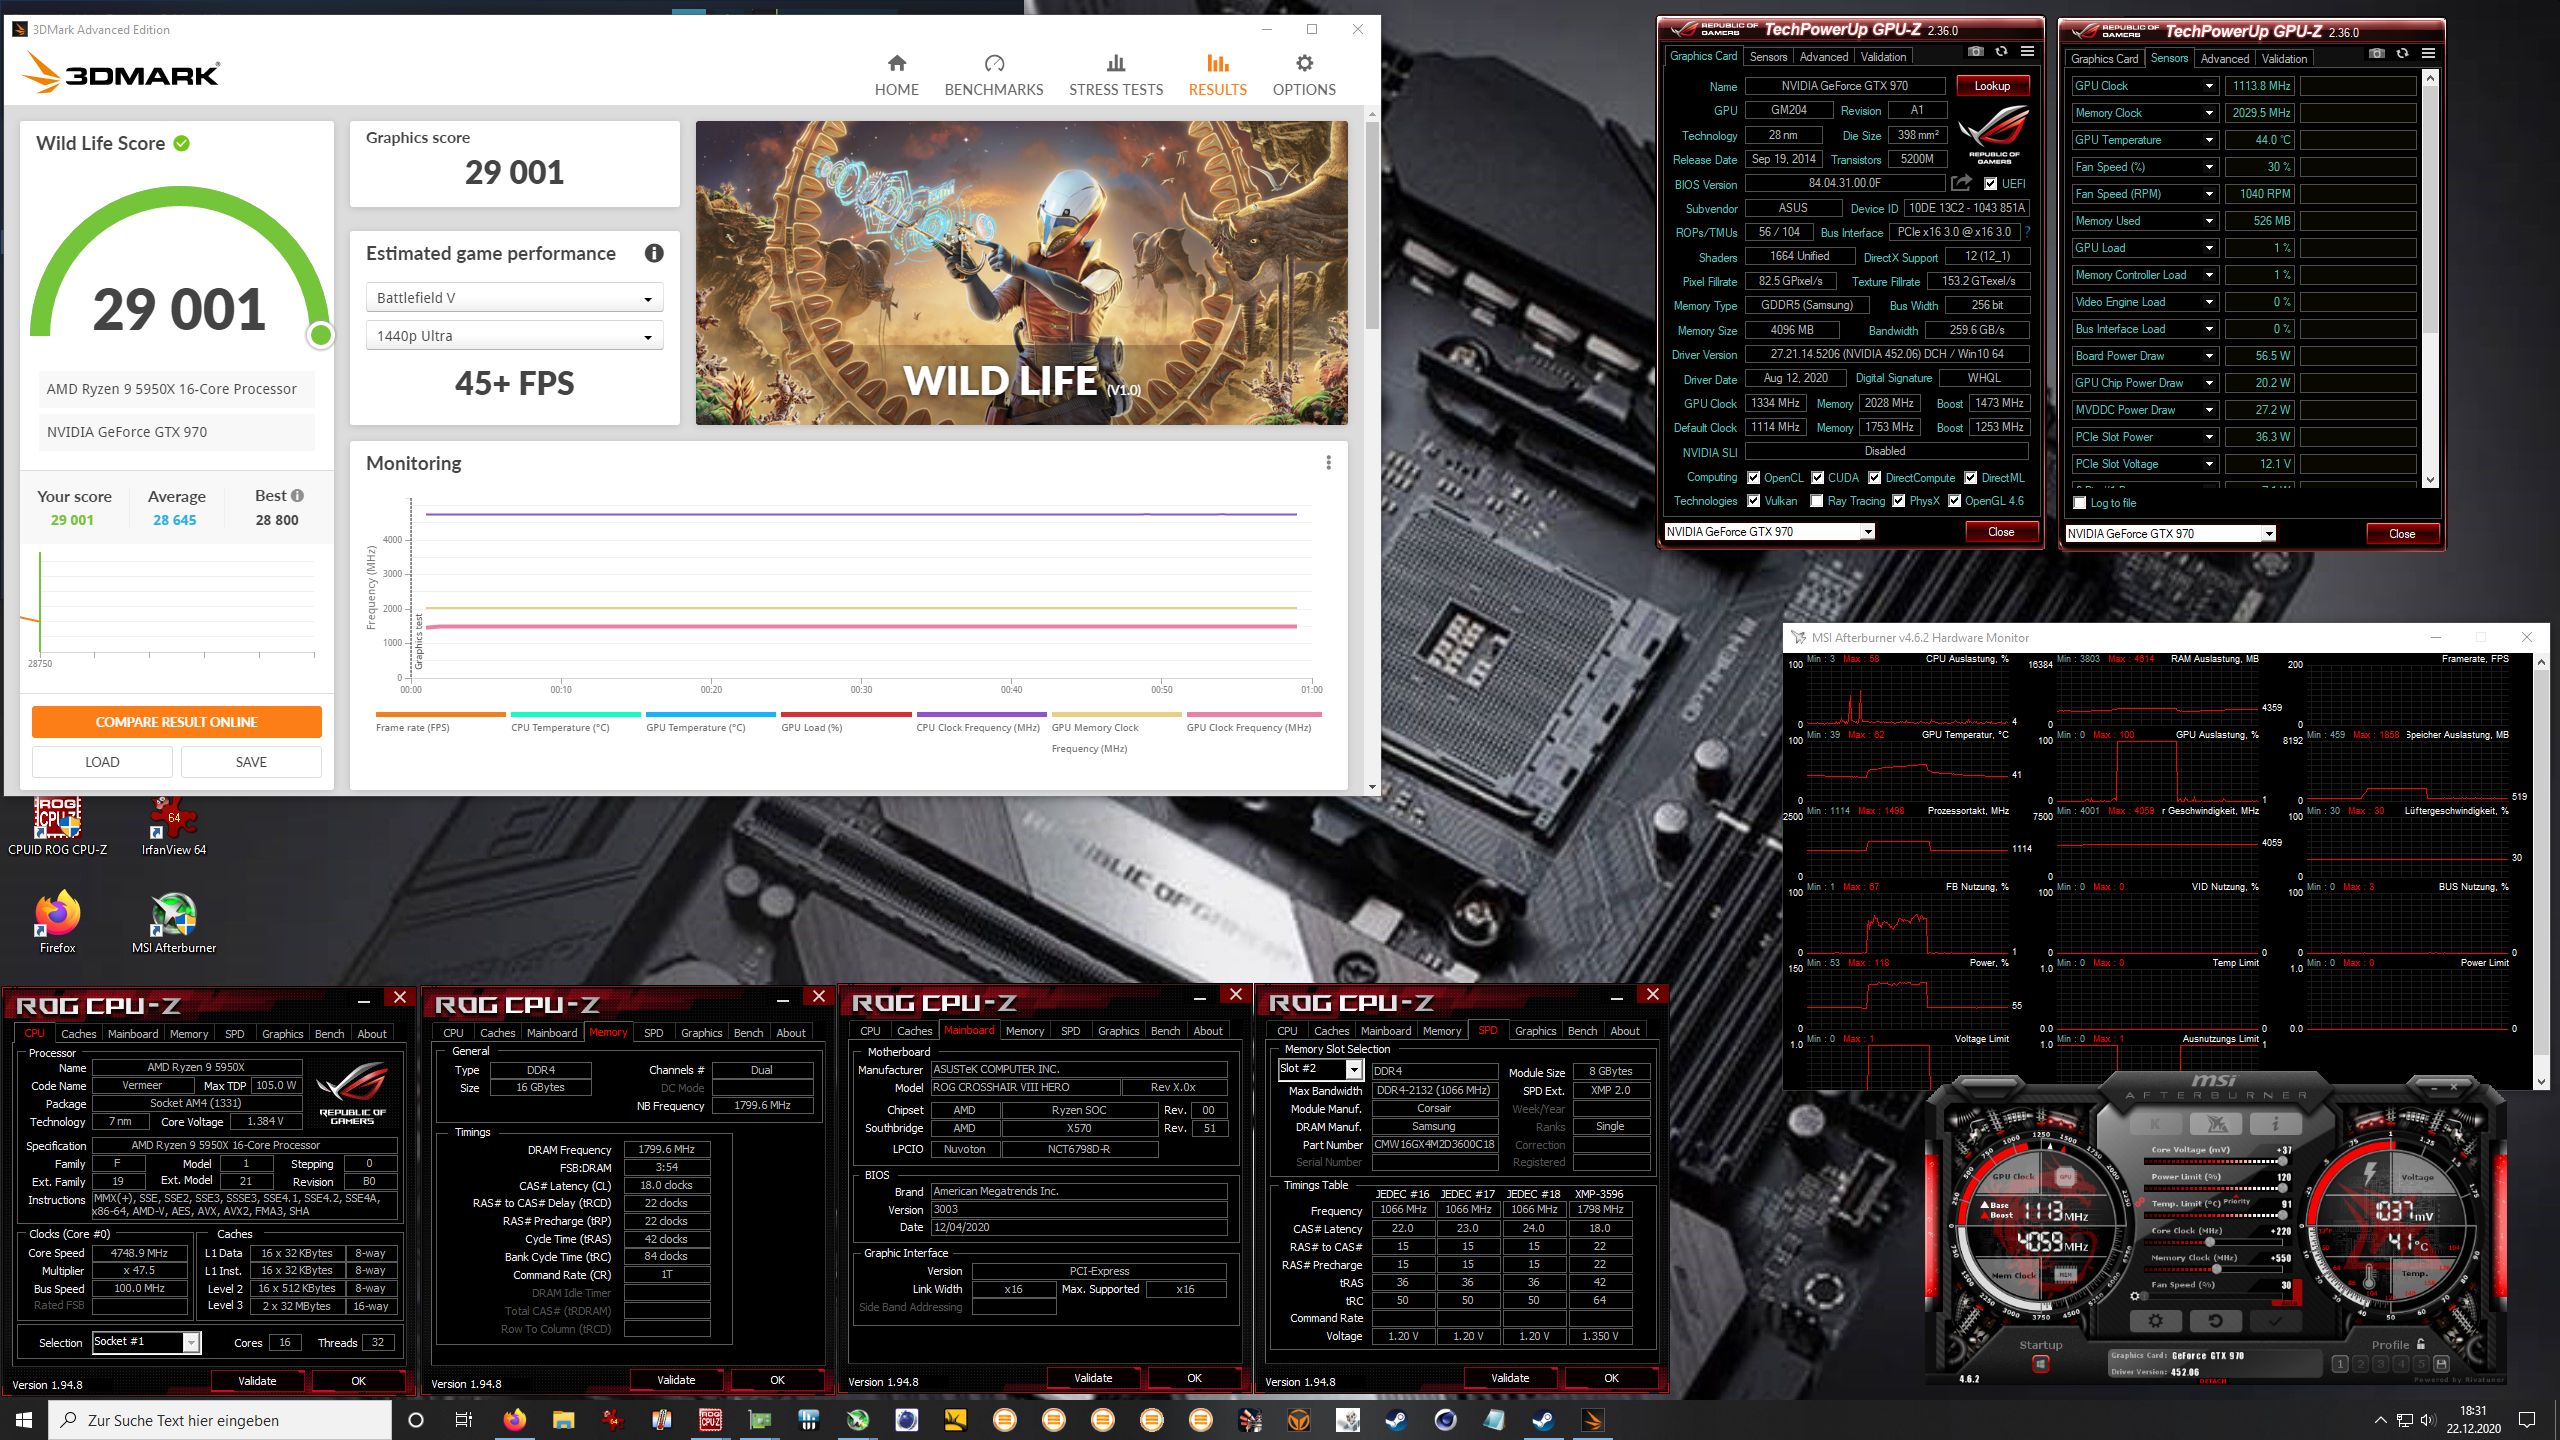Expand Memory Clock sensor dropdown
The image size is (2560, 1440).
pyautogui.click(x=2209, y=113)
